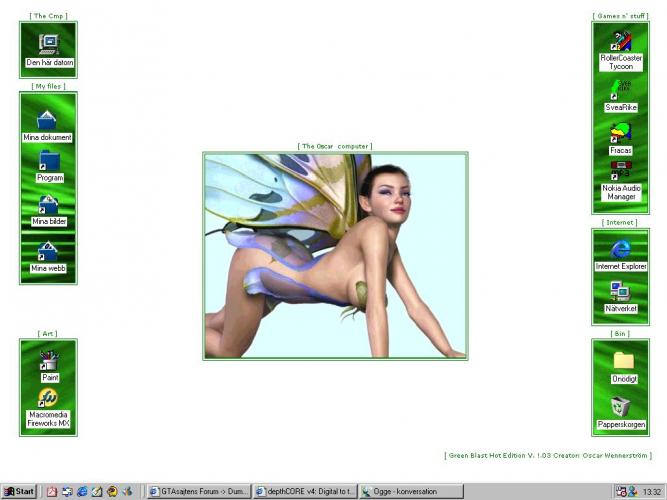Launch the Fracas game icon

[621, 133]
